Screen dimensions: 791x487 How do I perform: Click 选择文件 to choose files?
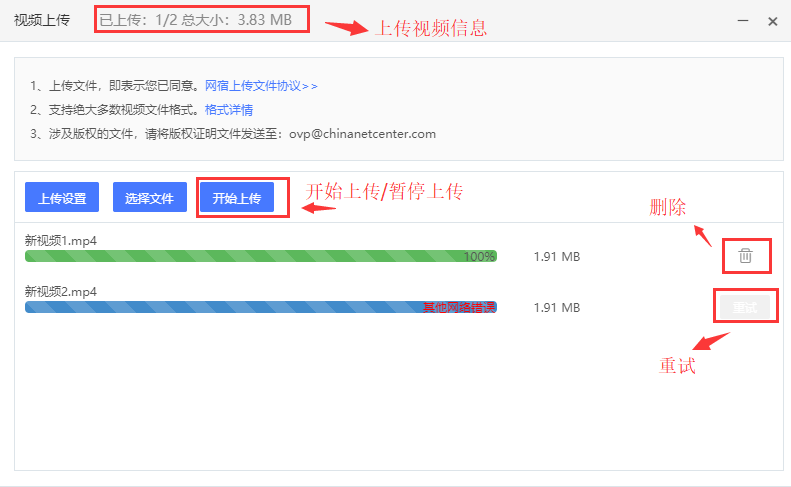click(150, 197)
